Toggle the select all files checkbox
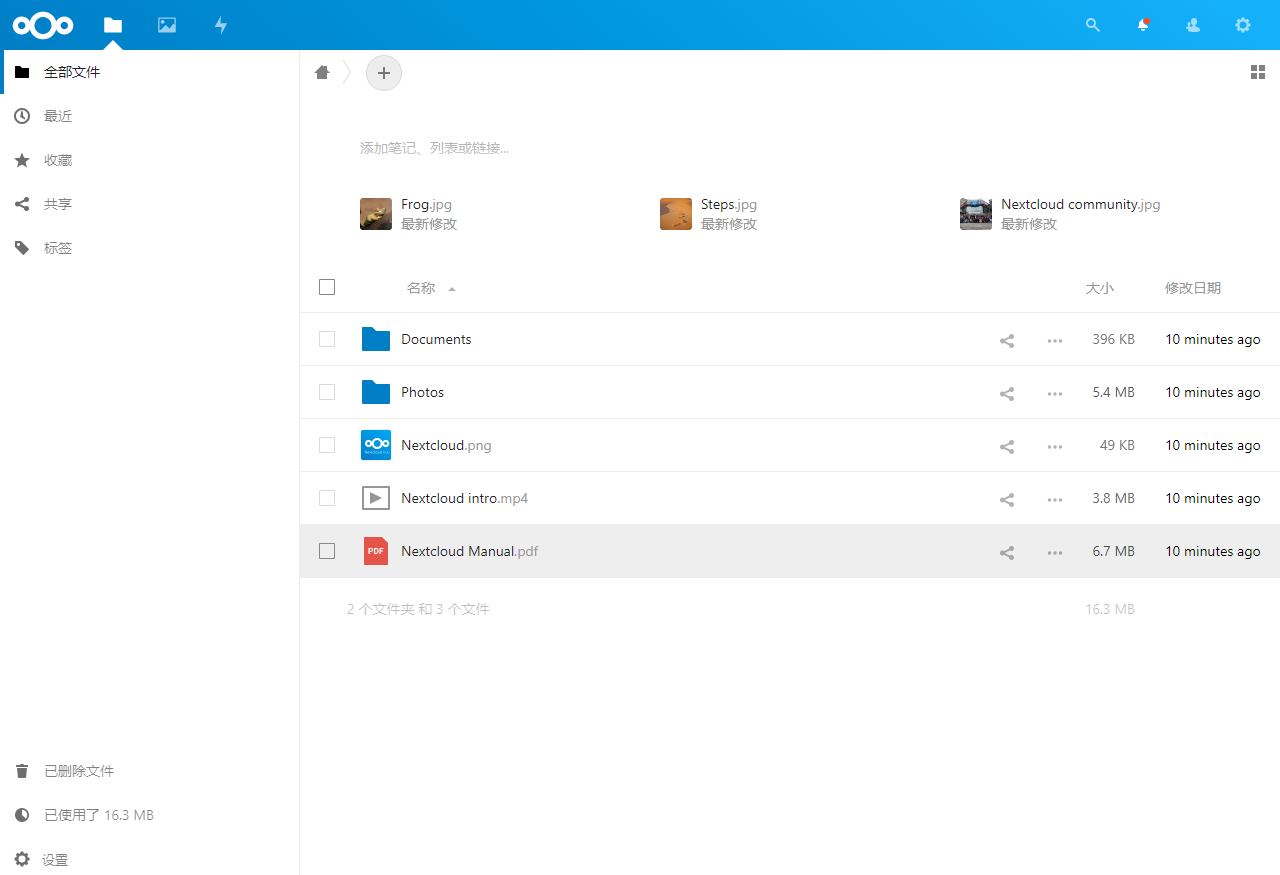 pos(327,287)
